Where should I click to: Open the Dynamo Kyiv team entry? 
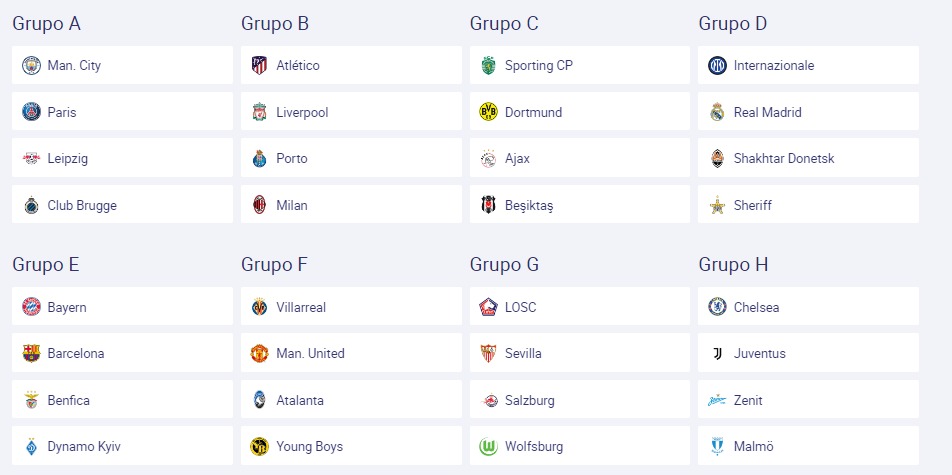122,446
